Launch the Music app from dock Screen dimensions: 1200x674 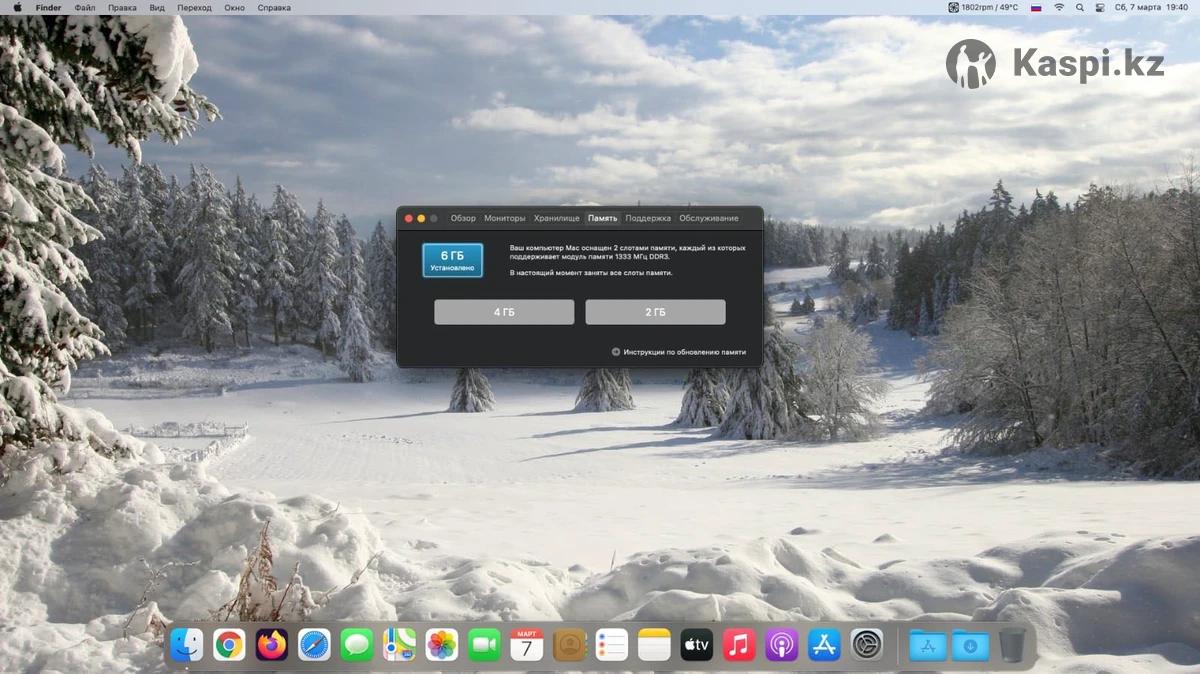click(x=739, y=645)
